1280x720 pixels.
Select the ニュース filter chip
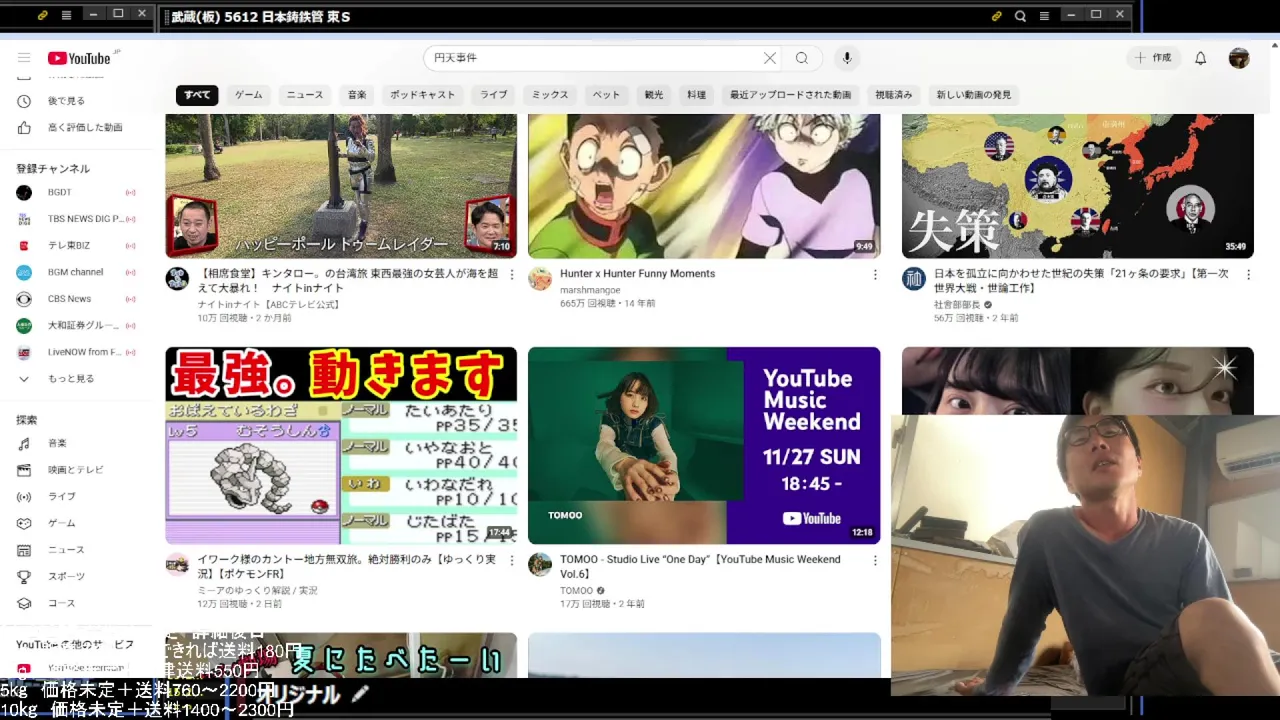click(x=305, y=95)
